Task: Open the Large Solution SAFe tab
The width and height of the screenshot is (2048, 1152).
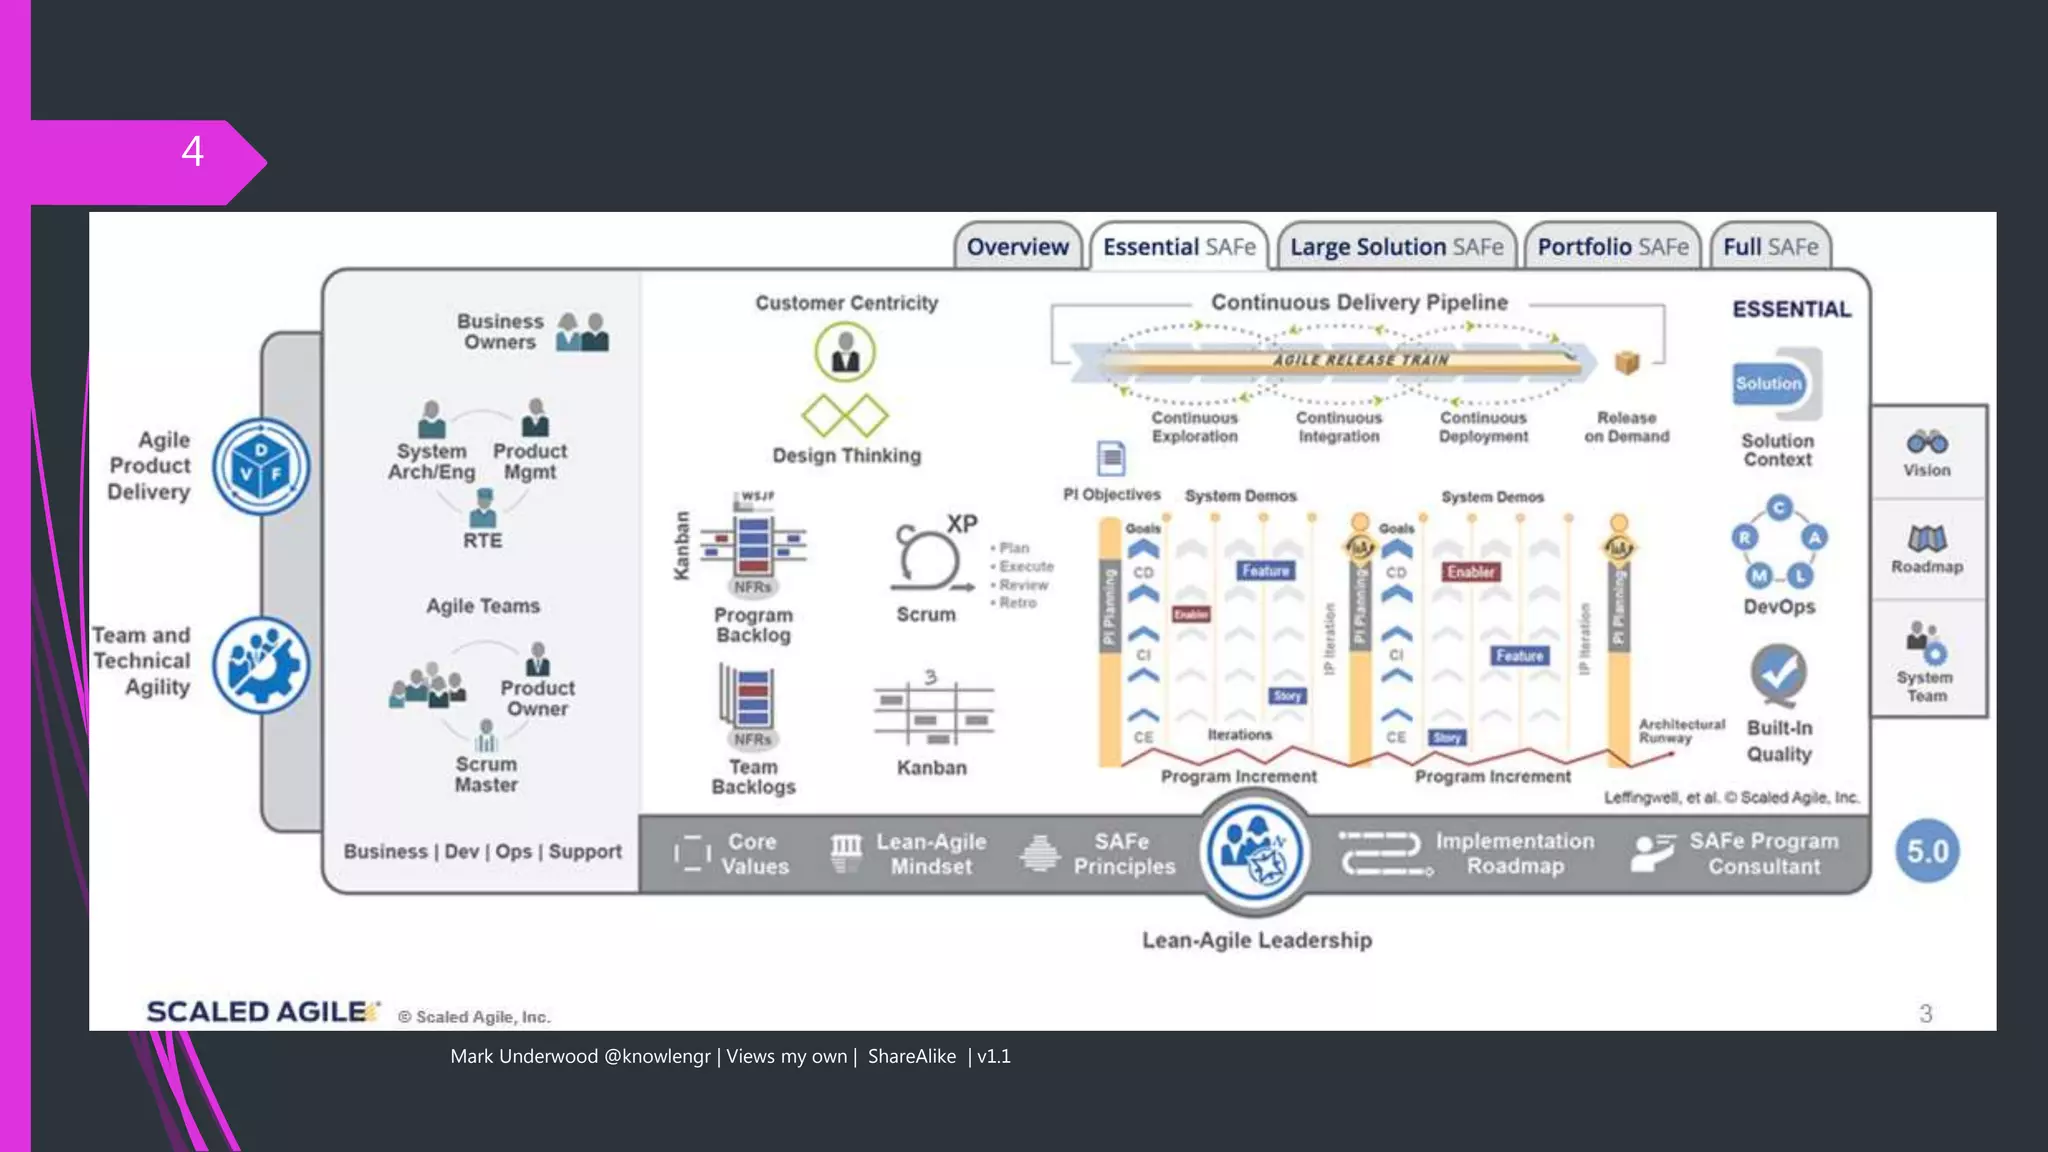Action: [1396, 247]
